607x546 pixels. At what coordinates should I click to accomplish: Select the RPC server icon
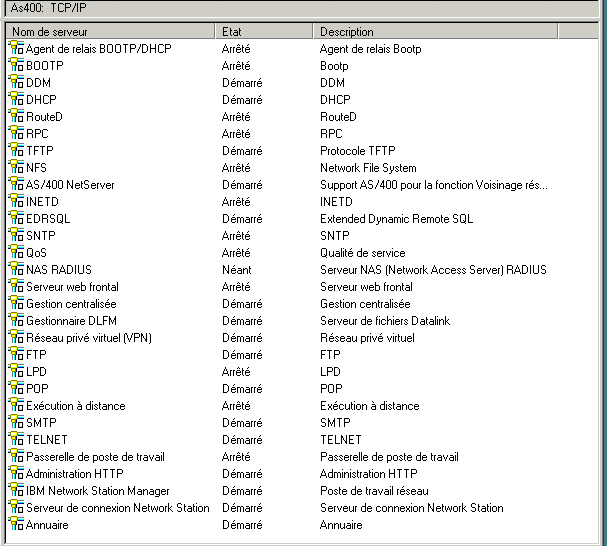(16, 133)
